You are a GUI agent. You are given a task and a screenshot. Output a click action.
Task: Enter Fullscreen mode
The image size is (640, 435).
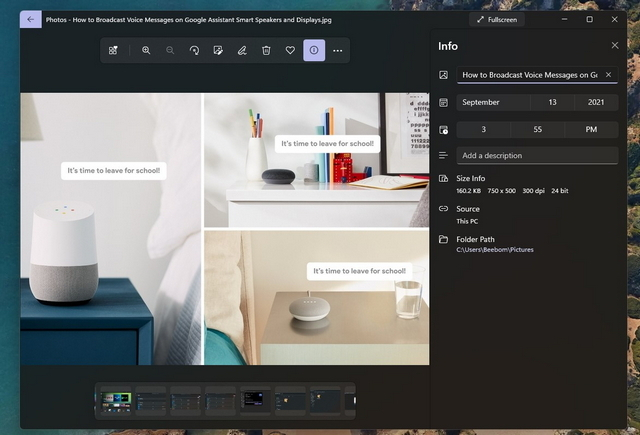497,20
